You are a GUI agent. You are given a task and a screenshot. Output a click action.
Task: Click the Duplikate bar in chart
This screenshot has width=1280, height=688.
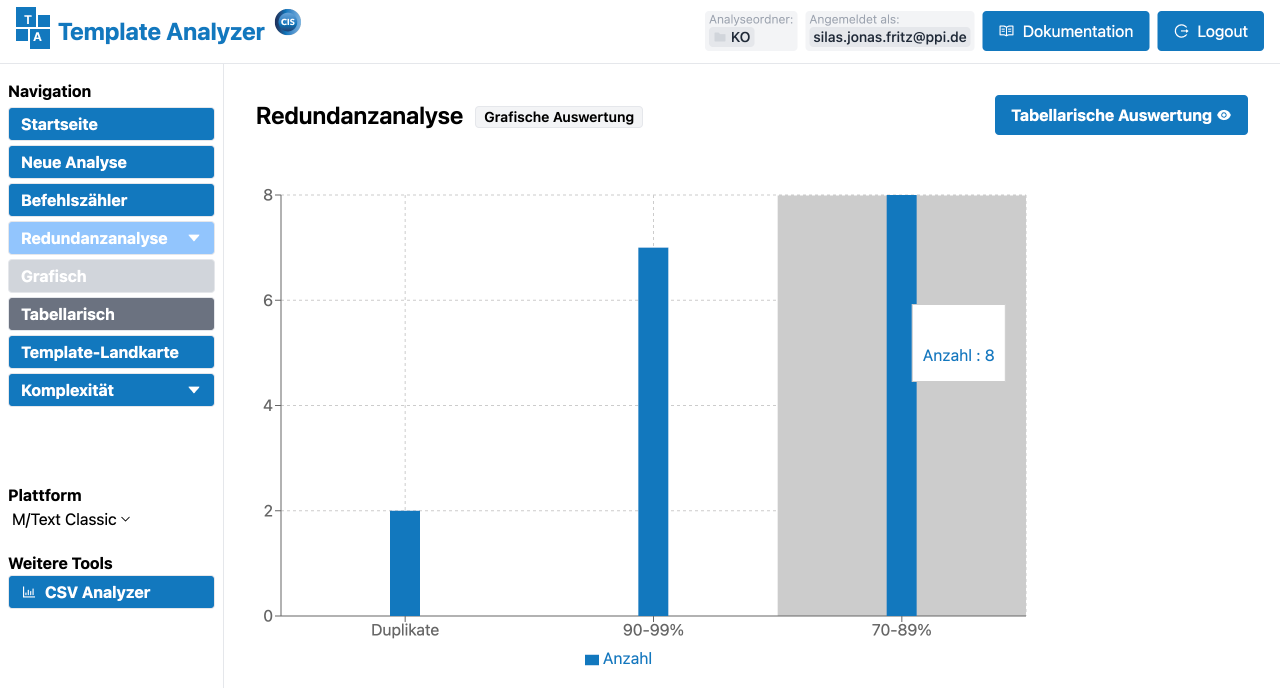pyautogui.click(x=405, y=563)
